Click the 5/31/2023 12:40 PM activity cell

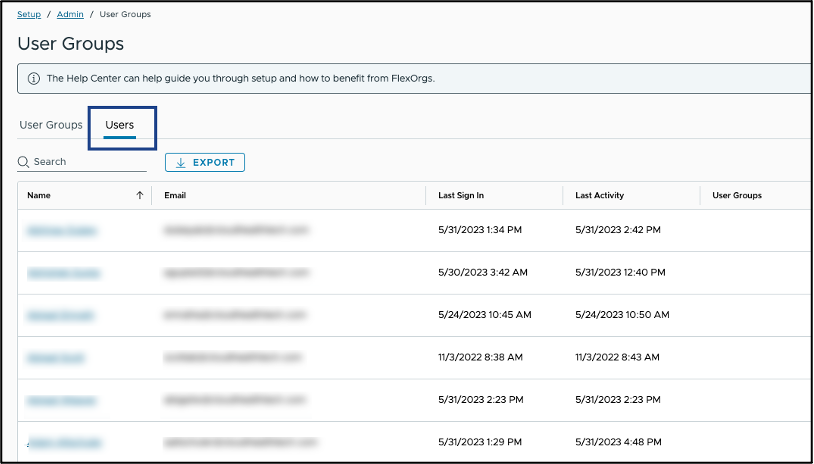click(x=620, y=272)
